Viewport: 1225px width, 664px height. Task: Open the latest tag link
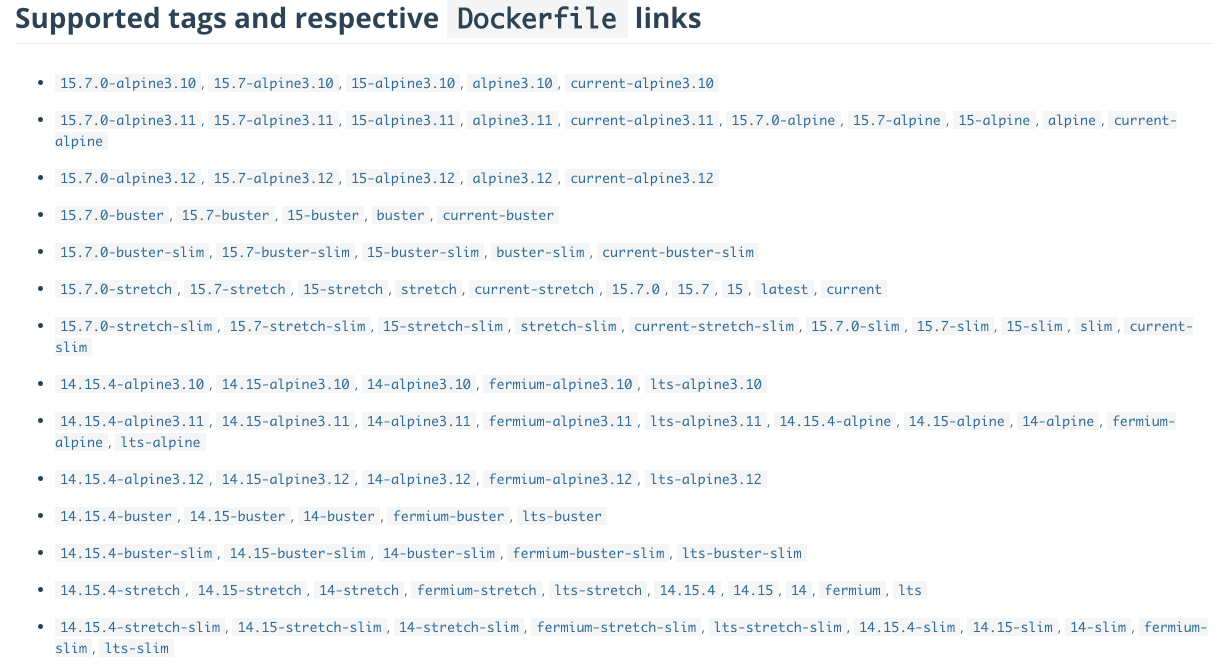coord(784,289)
